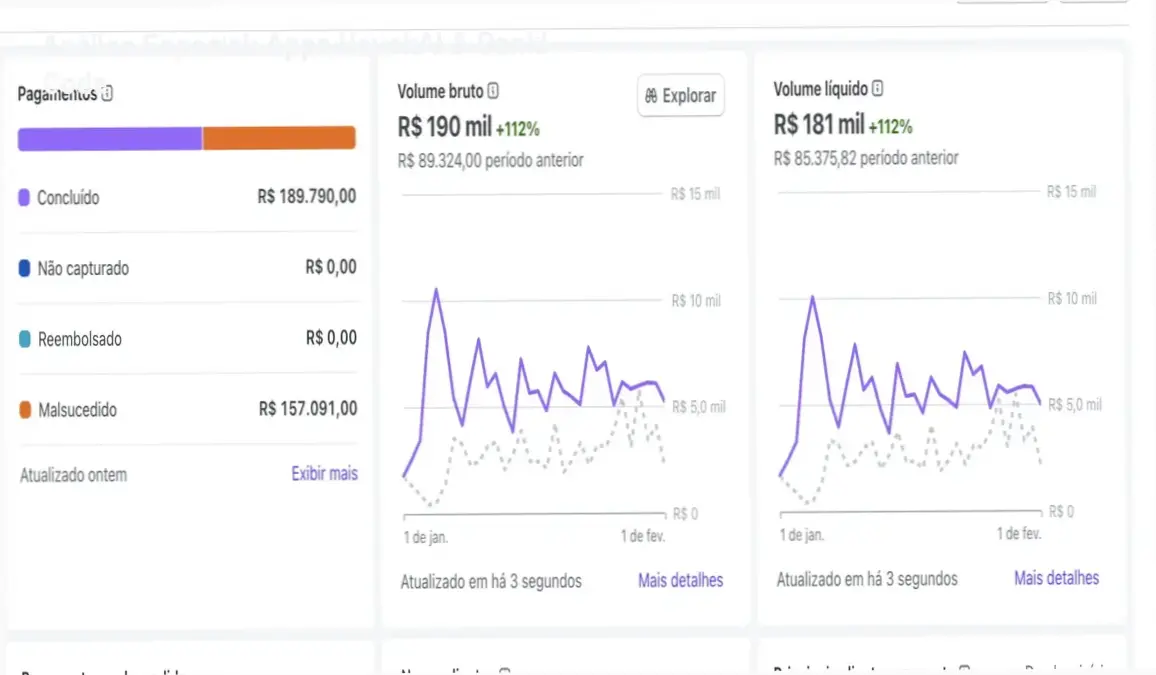
Task: Click the binoculars icon on Explorar
Action: [651, 96]
